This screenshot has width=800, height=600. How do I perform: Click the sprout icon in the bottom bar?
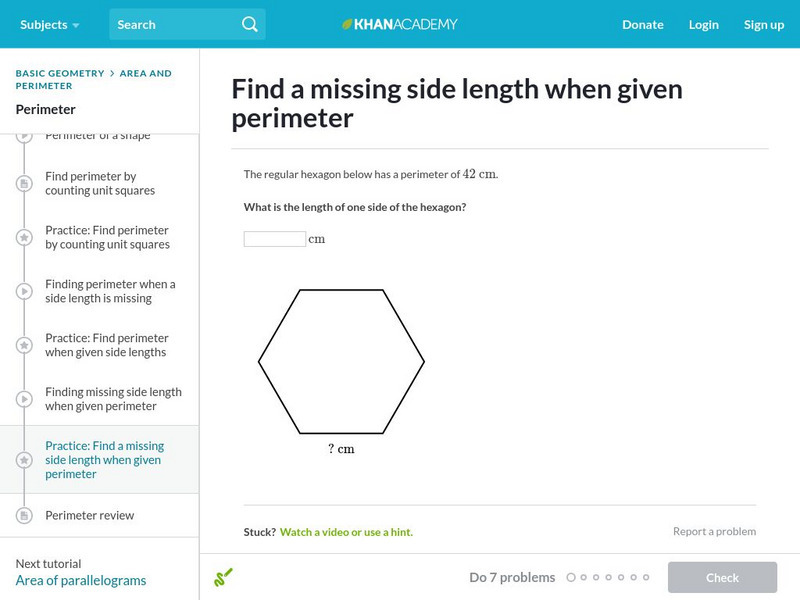tap(225, 577)
